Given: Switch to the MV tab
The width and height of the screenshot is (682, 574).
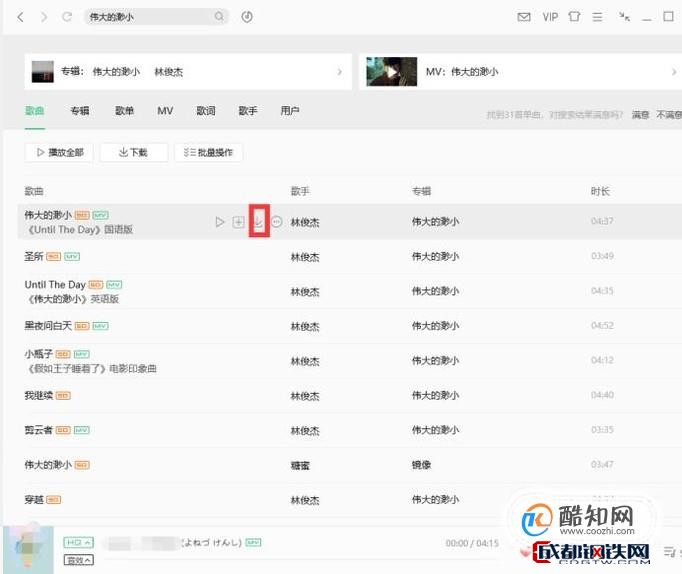Looking at the screenshot, I should [x=165, y=111].
